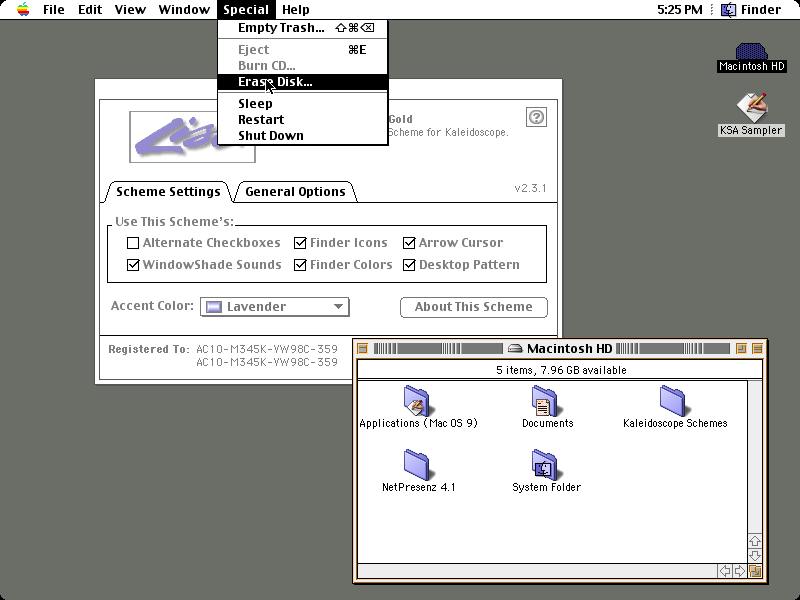This screenshot has width=800, height=600.
Task: Click the help question mark icon
Action: click(x=536, y=117)
